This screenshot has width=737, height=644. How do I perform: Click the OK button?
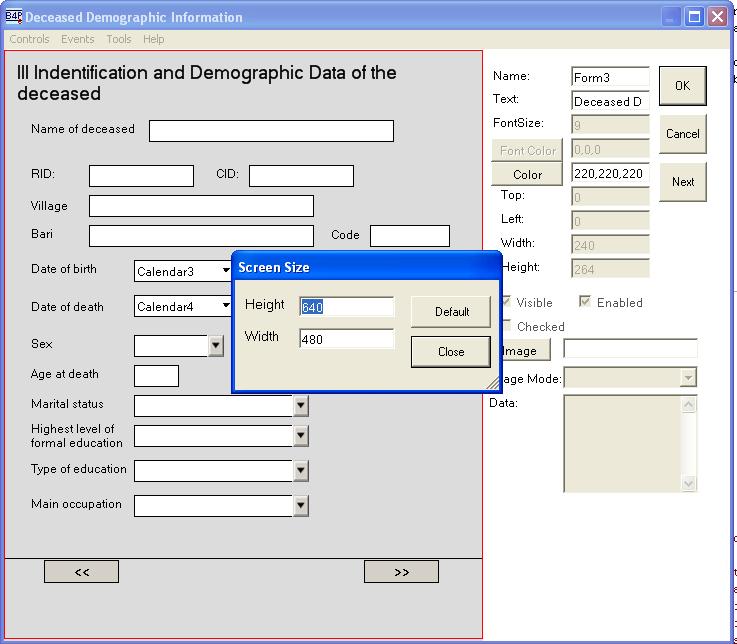[682, 86]
